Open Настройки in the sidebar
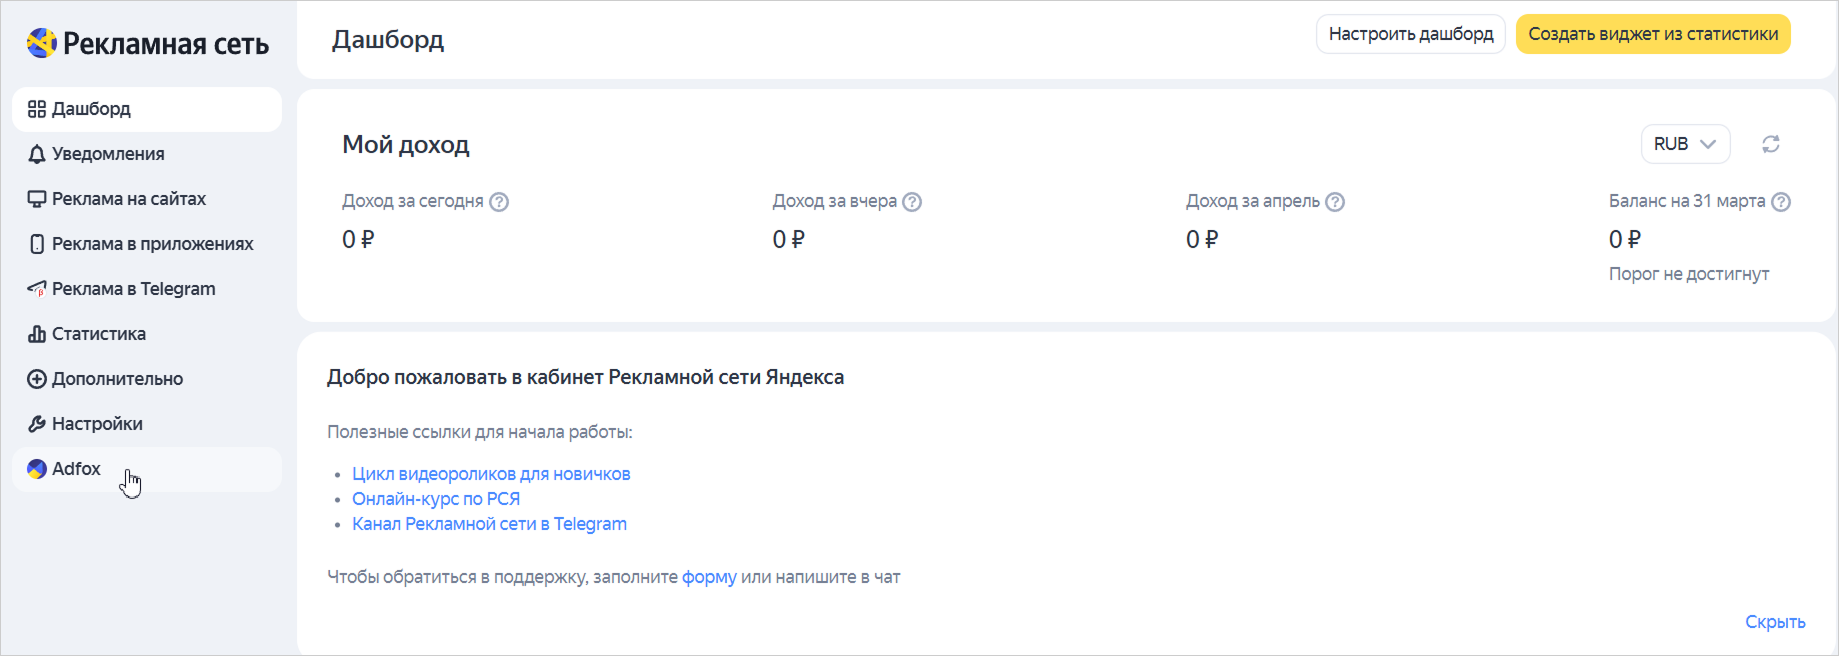This screenshot has height=656, width=1839. [x=97, y=424]
